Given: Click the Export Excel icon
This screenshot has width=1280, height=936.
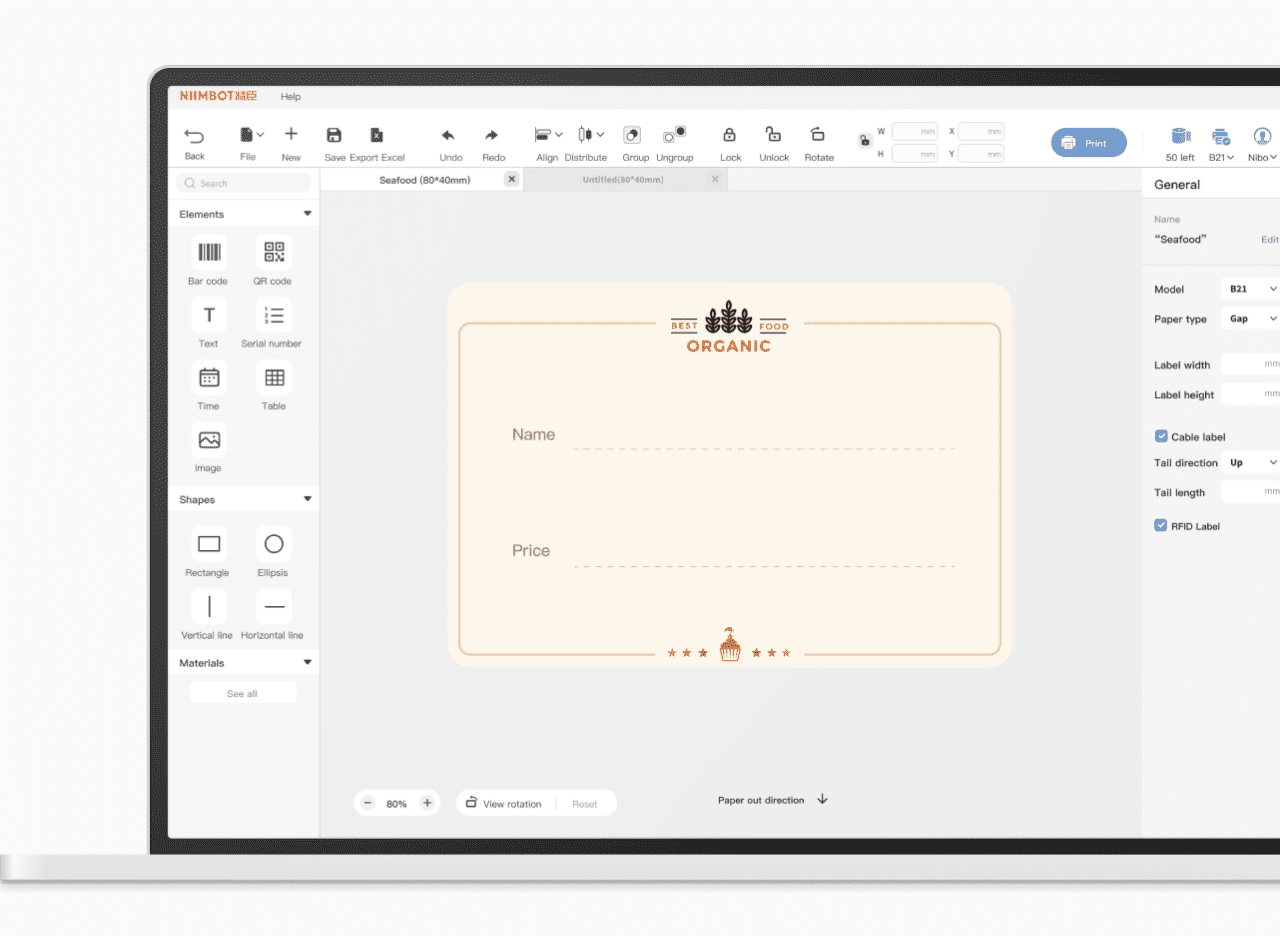Looking at the screenshot, I should 377,135.
